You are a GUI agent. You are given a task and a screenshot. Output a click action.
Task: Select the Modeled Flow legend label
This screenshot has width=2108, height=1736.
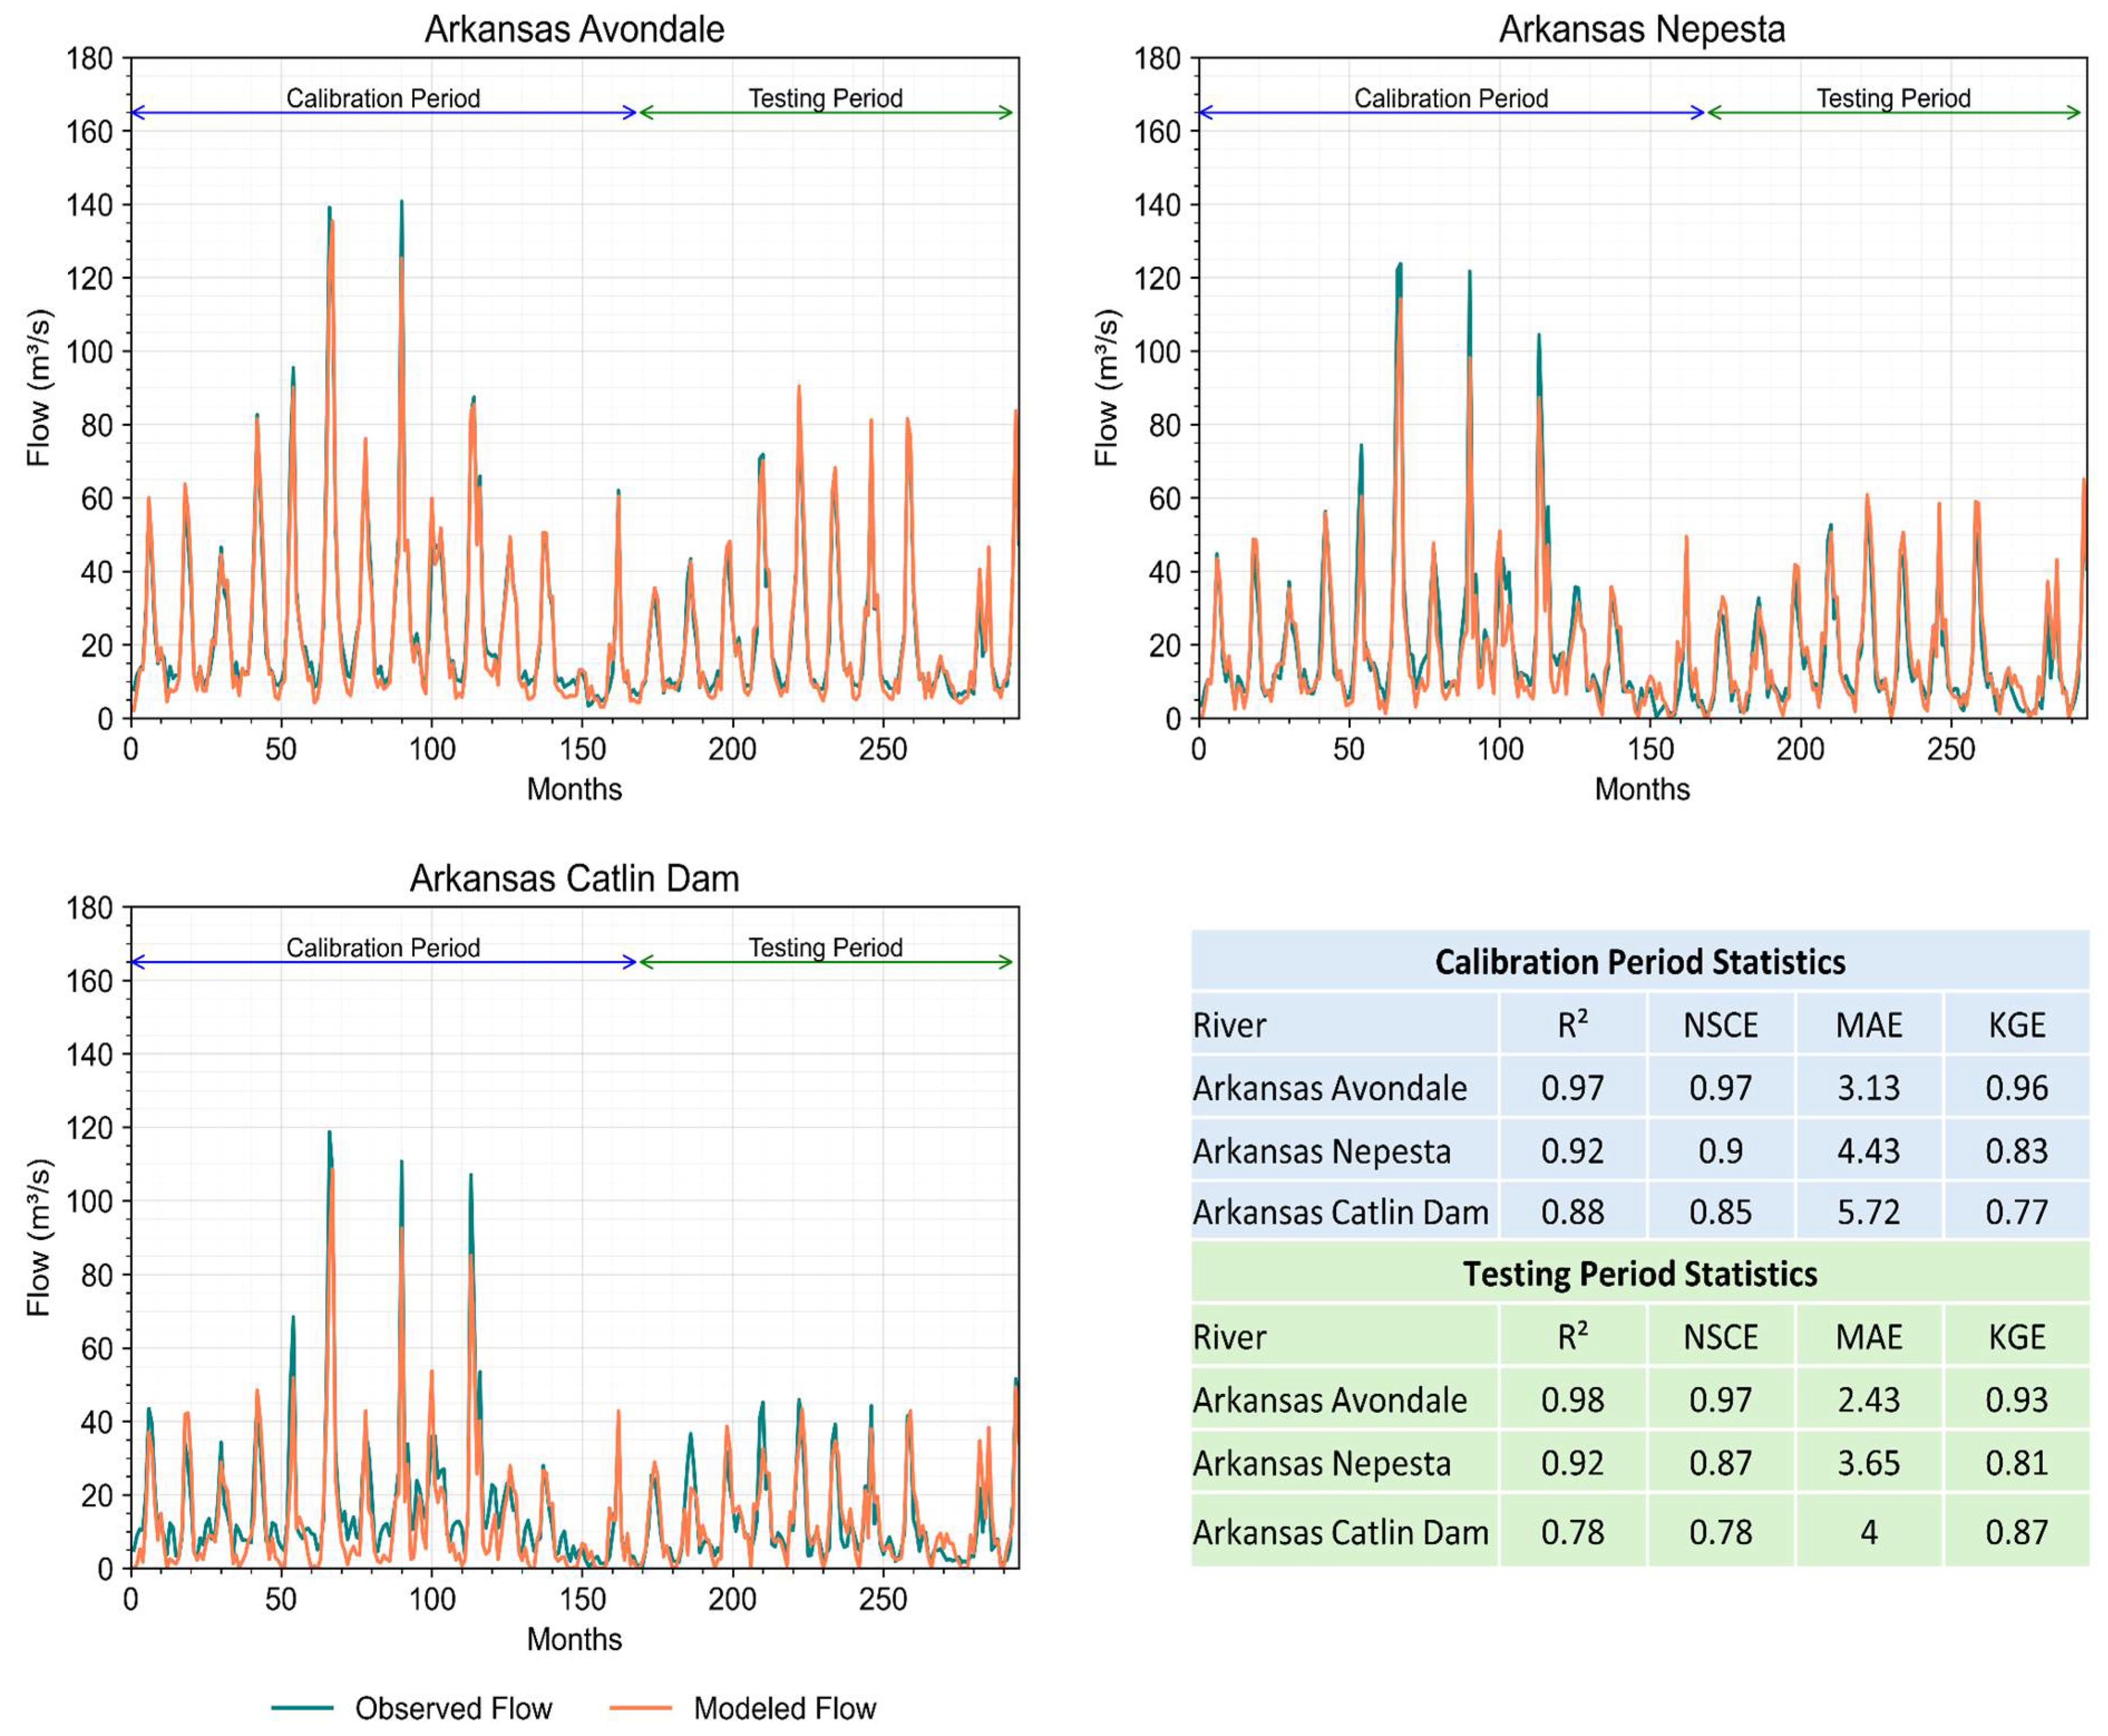[x=785, y=1708]
